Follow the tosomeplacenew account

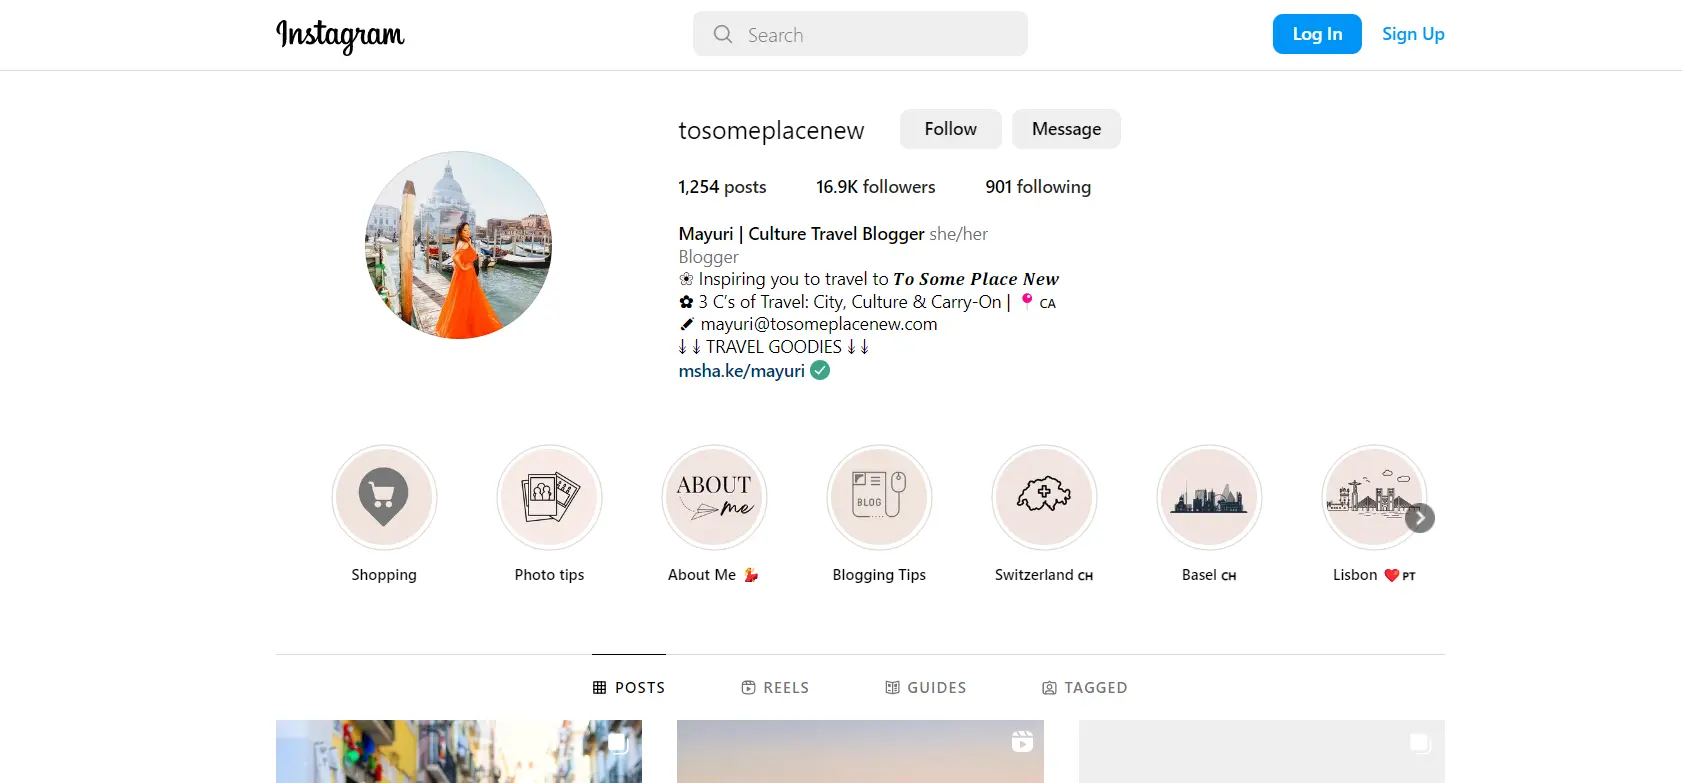(950, 129)
